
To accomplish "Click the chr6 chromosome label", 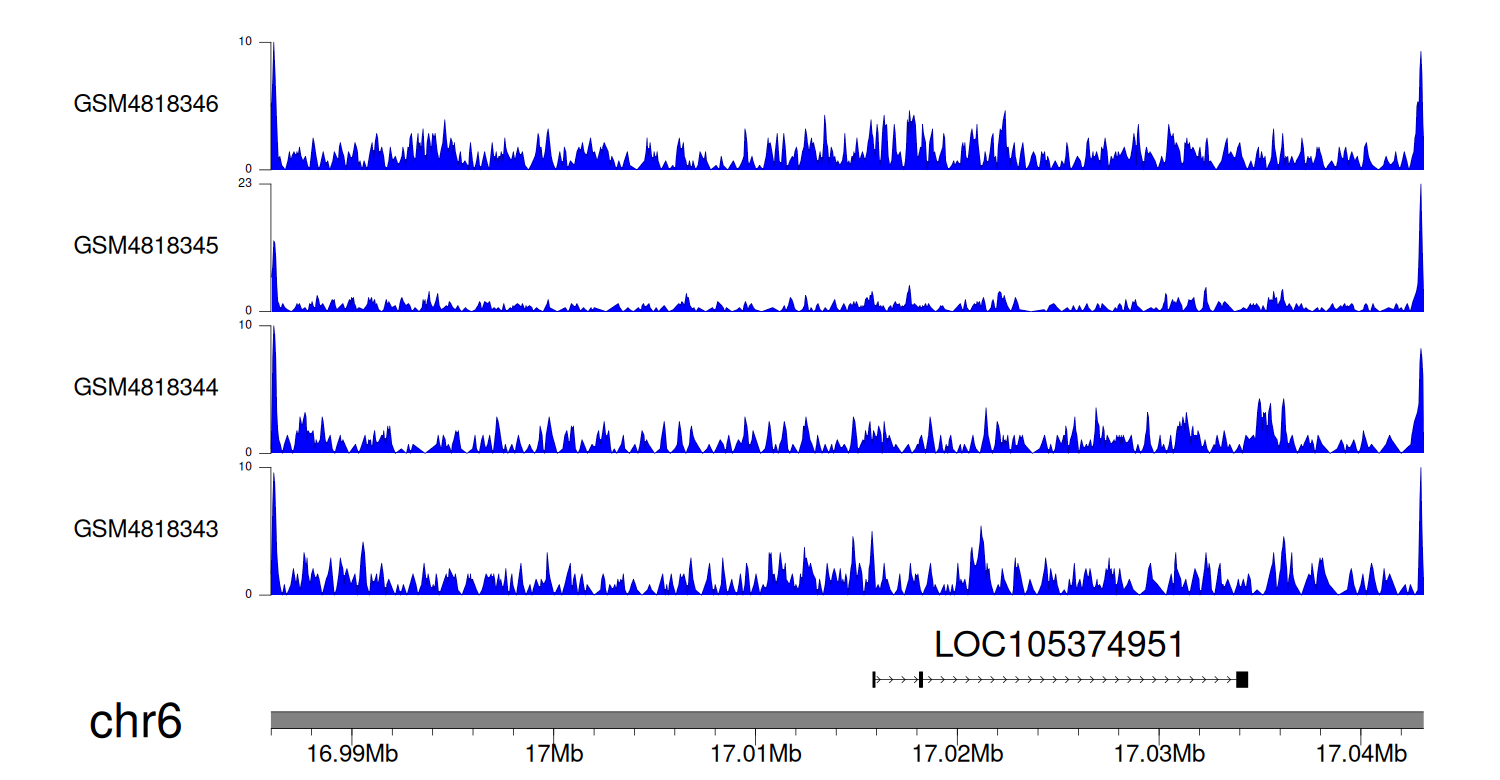I will [x=135, y=721].
